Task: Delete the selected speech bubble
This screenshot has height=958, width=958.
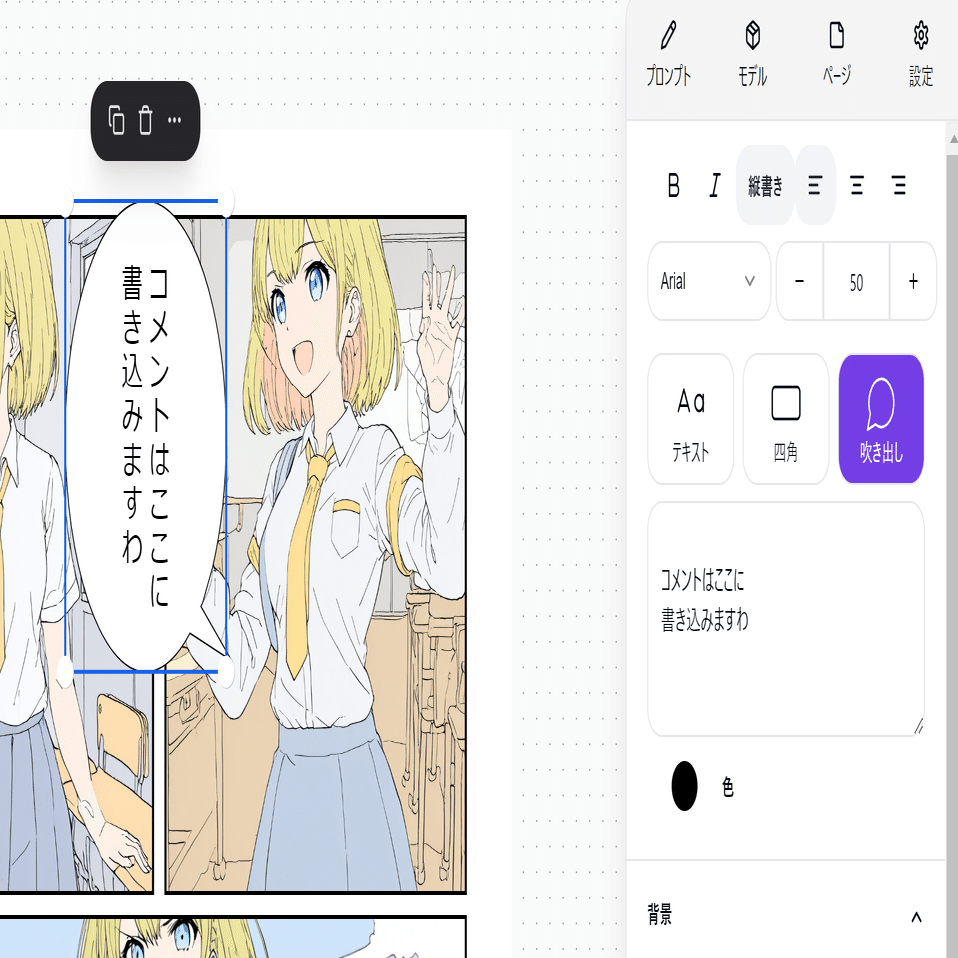Action: tap(145, 120)
